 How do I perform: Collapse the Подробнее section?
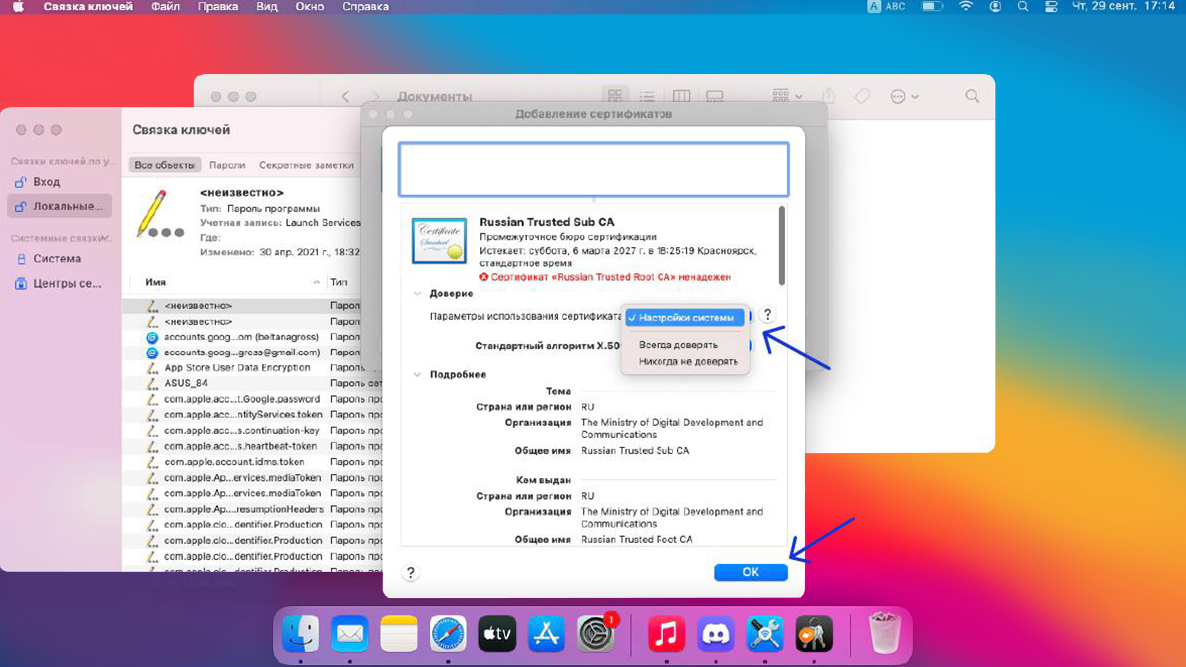418,374
